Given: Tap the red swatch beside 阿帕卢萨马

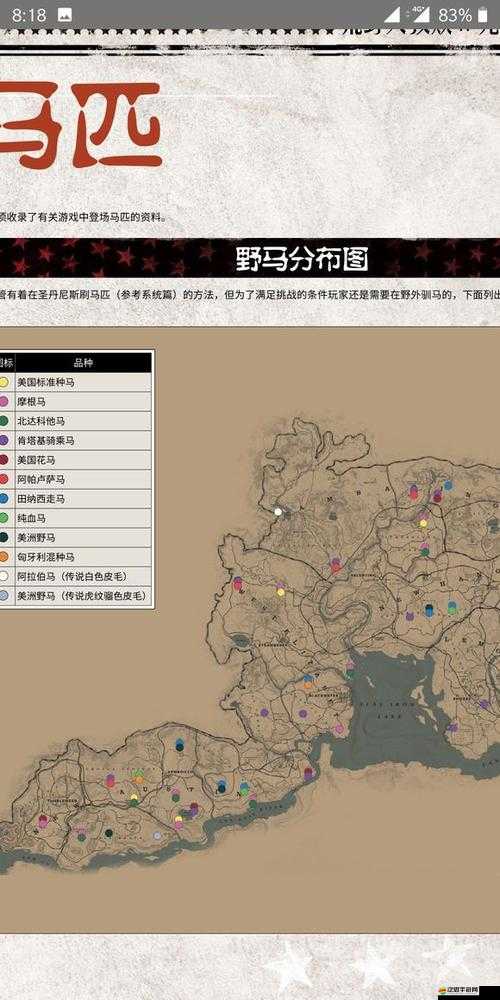Looking at the screenshot, I should (x=4, y=479).
